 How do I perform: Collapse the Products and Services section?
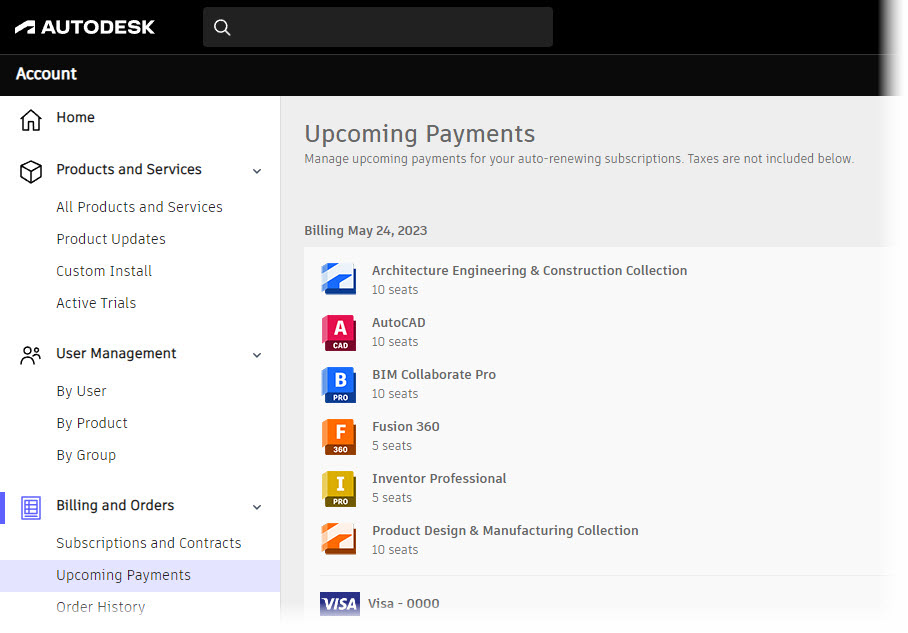point(257,170)
